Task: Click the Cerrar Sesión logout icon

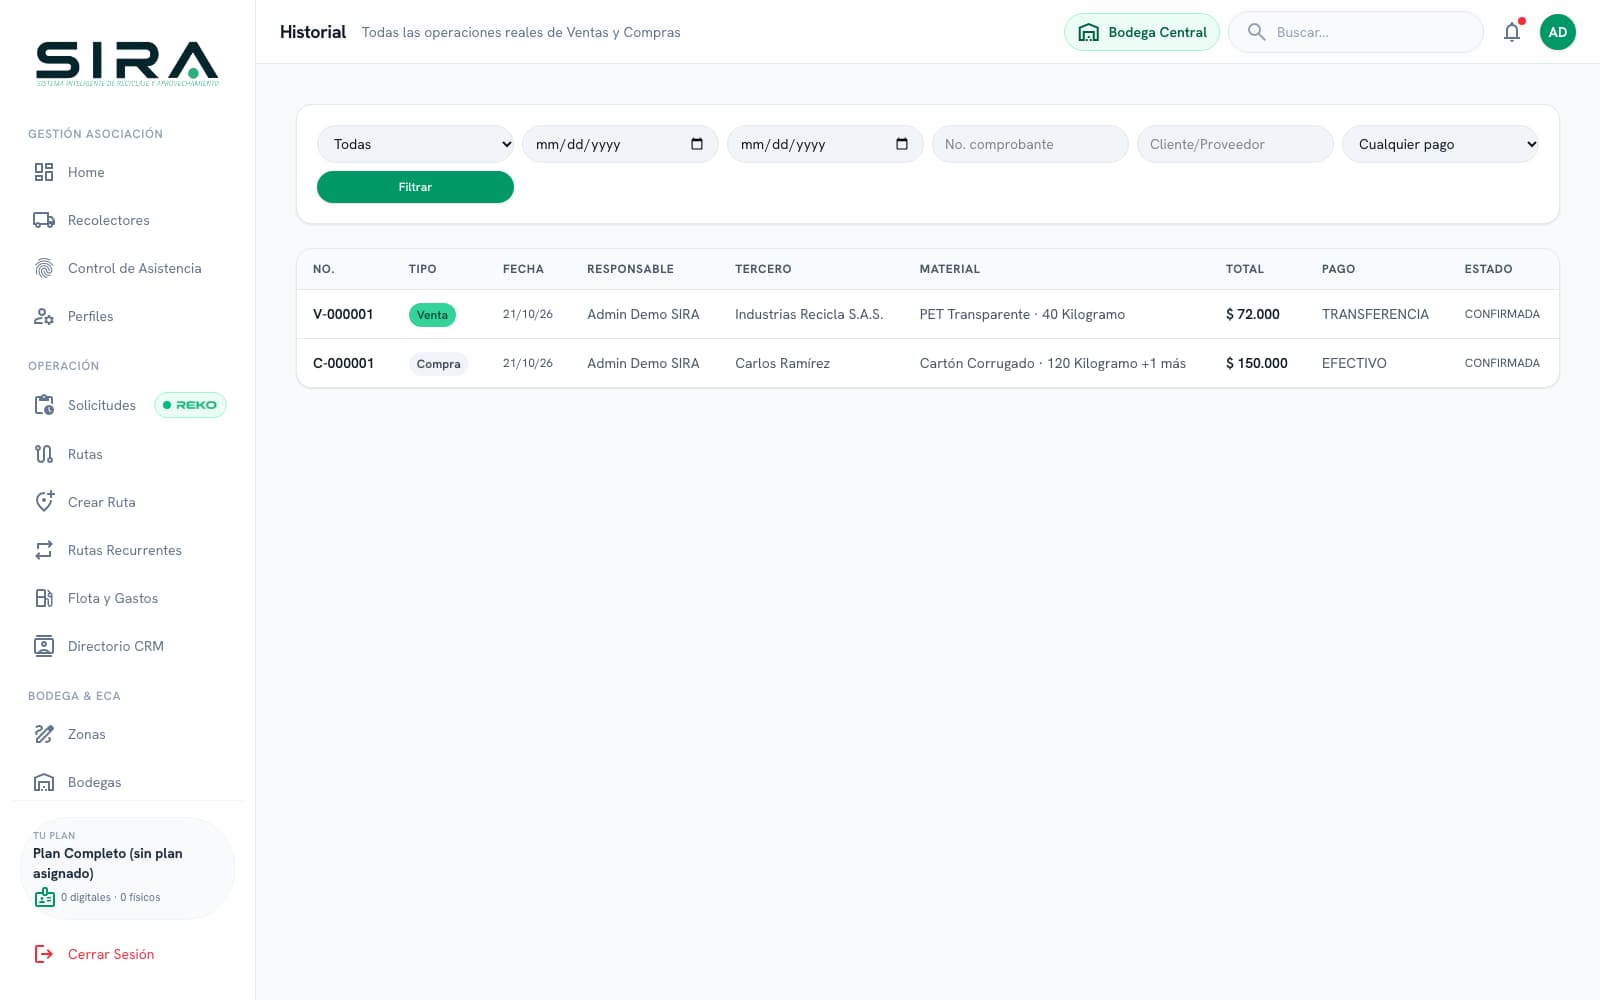Action: [x=44, y=954]
